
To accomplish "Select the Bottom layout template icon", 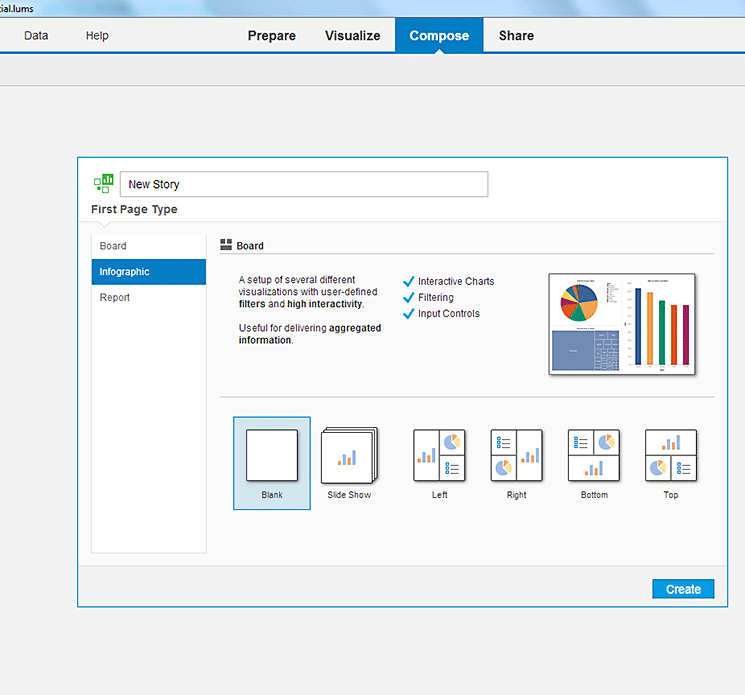I will click(x=593, y=456).
